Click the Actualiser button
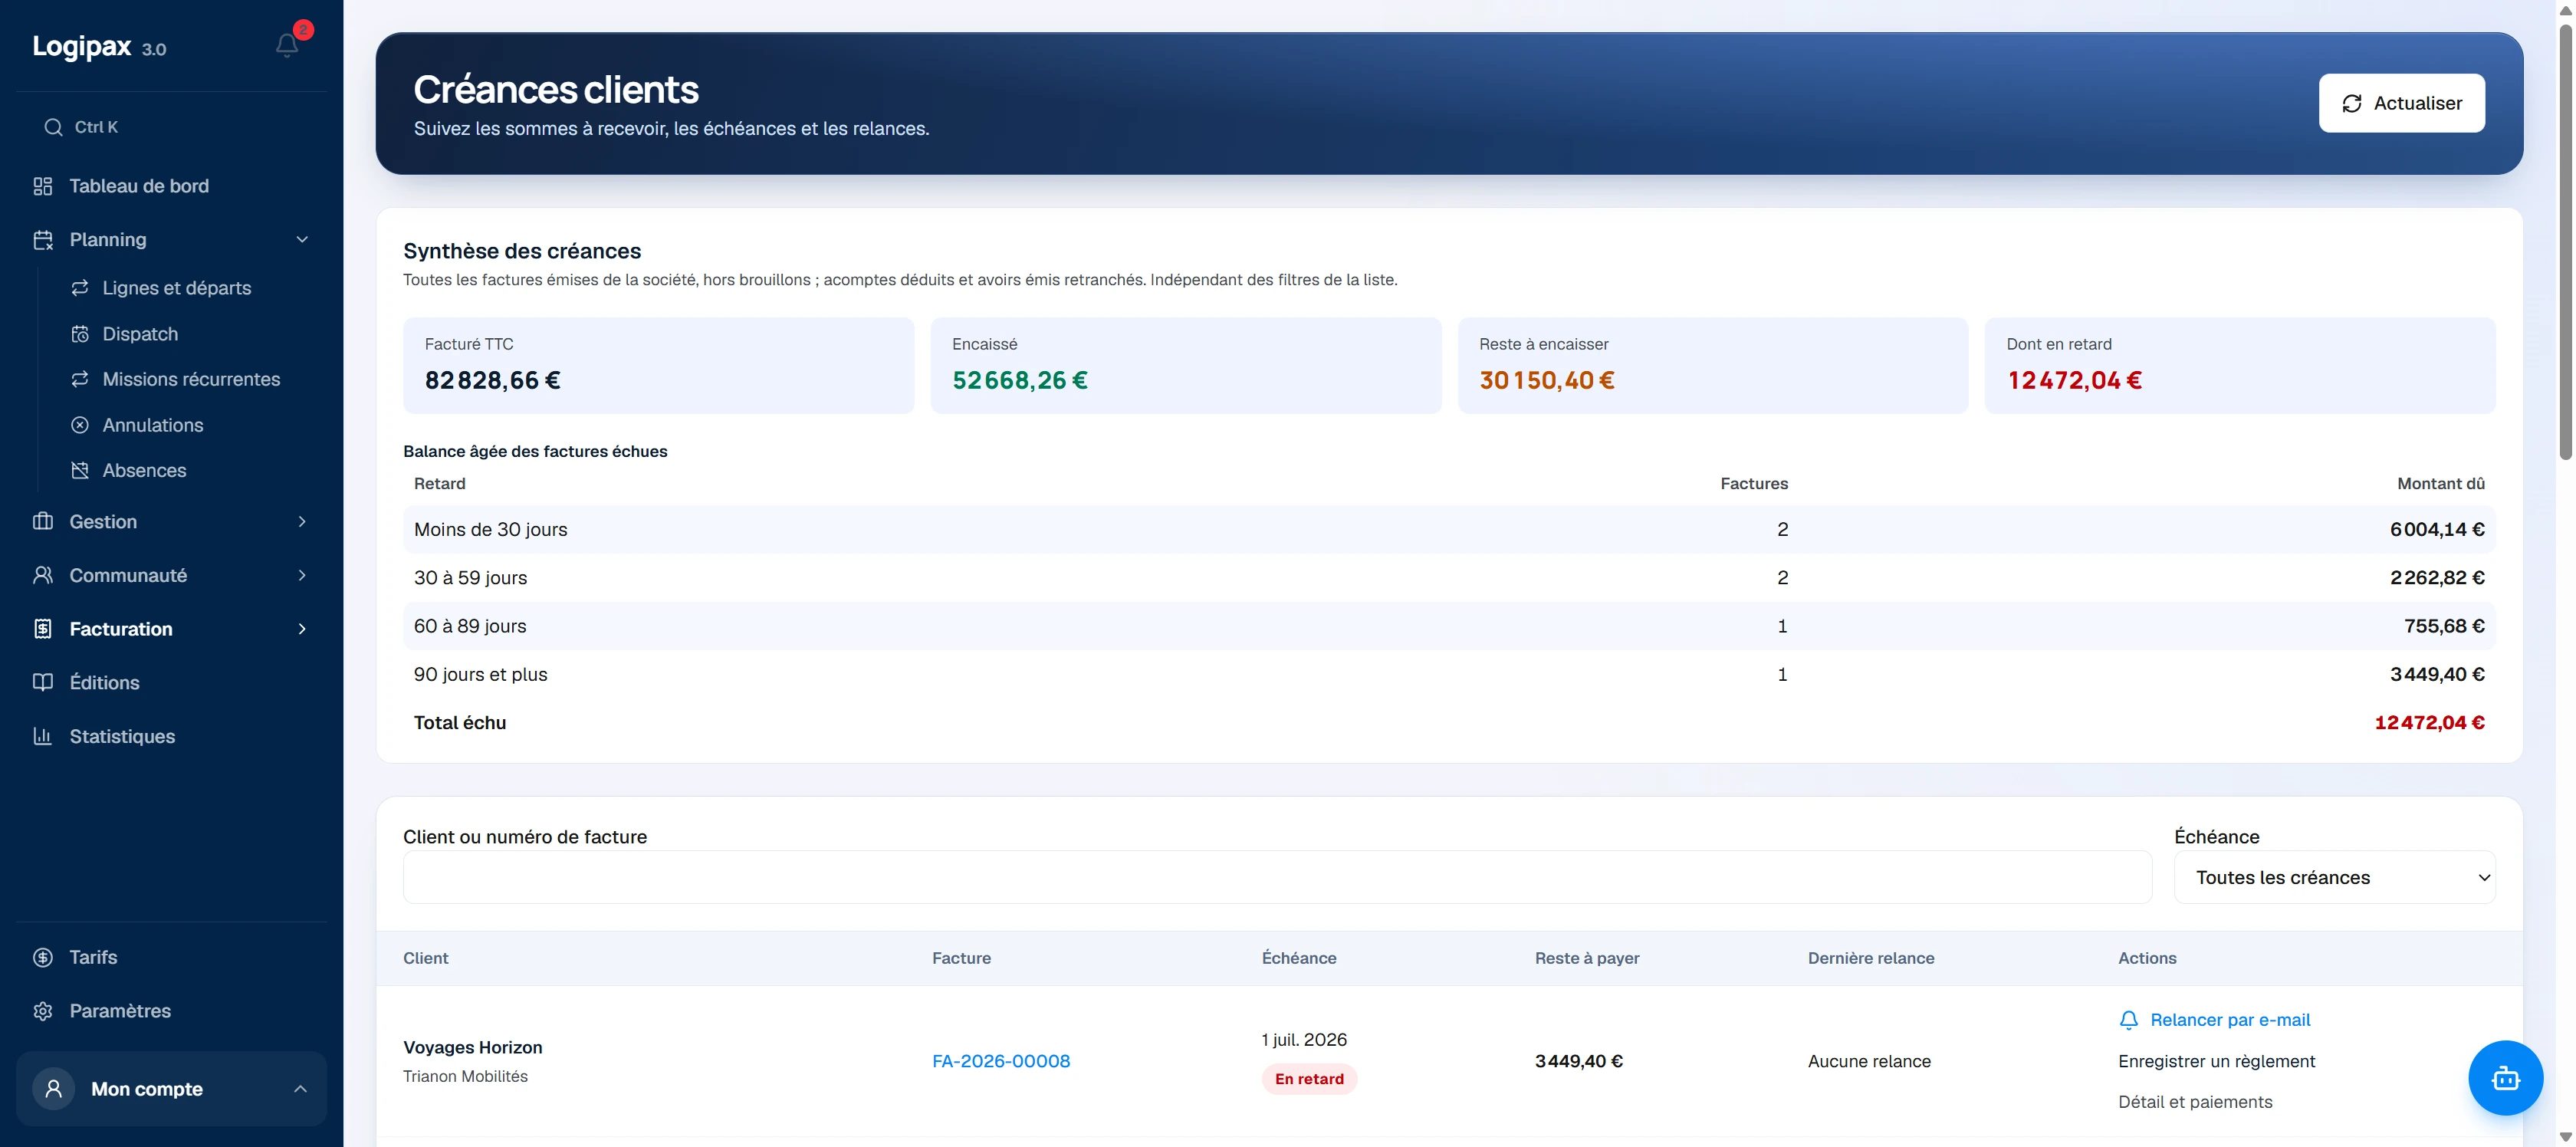Viewport: 2576px width, 1147px height. (x=2402, y=103)
